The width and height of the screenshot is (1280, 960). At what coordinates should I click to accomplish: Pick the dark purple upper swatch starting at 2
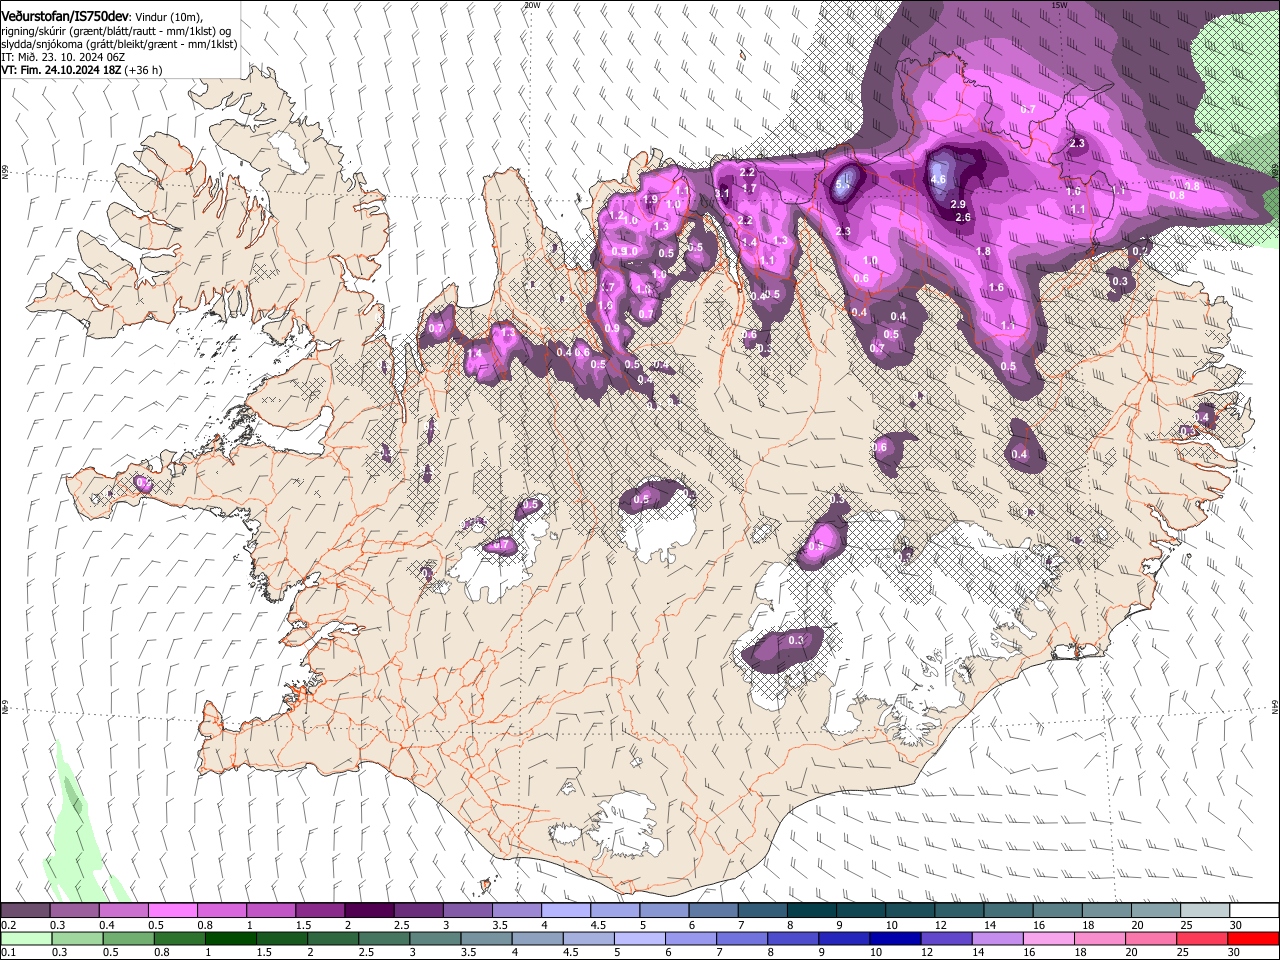[368, 910]
